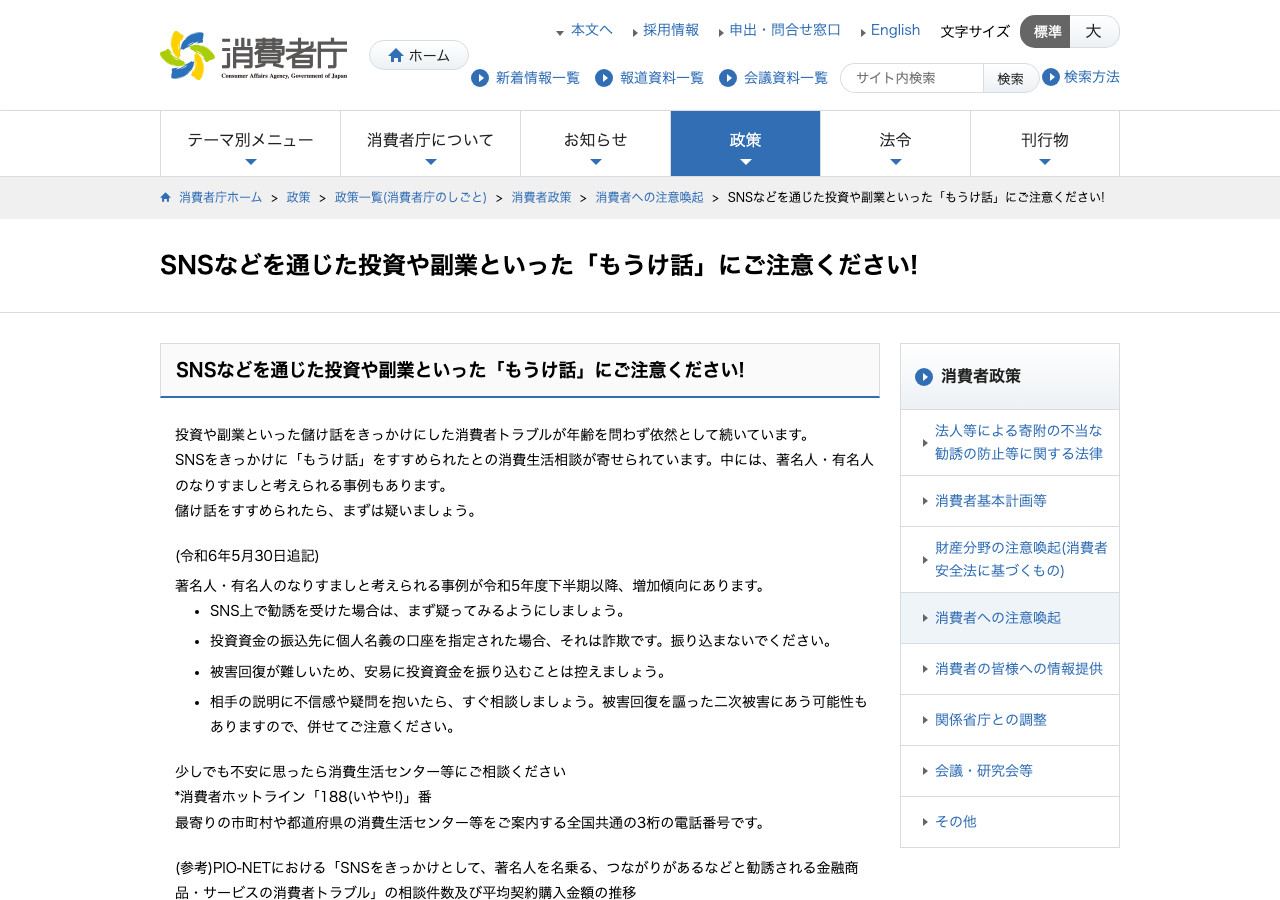
Task: Expand the テーマ別メニュー dropdown
Action: (250, 143)
